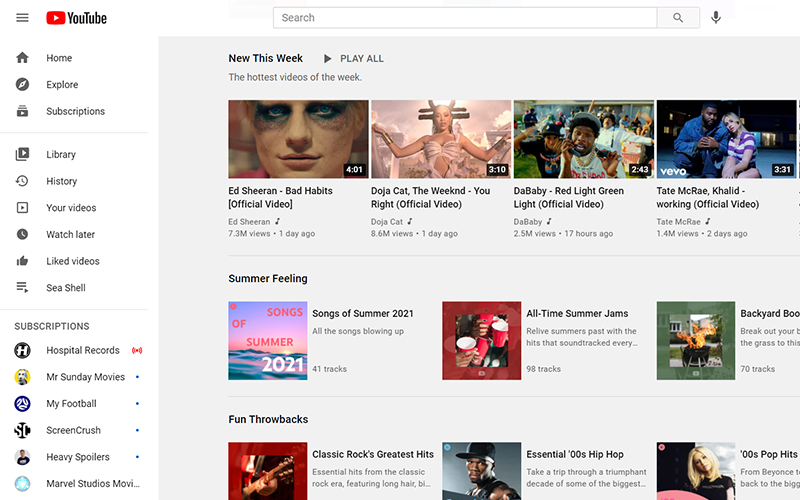Image resolution: width=800 pixels, height=500 pixels.
Task: Open Ed Sheeran - Bad Habits video title
Action: 280,197
